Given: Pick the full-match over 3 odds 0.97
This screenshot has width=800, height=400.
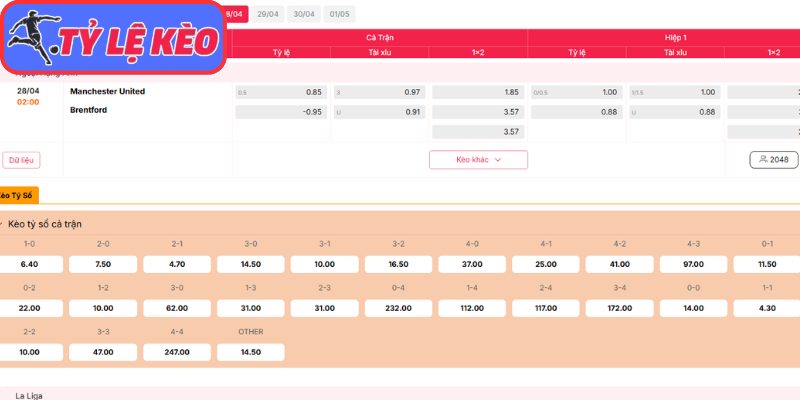Looking at the screenshot, I should point(378,92).
